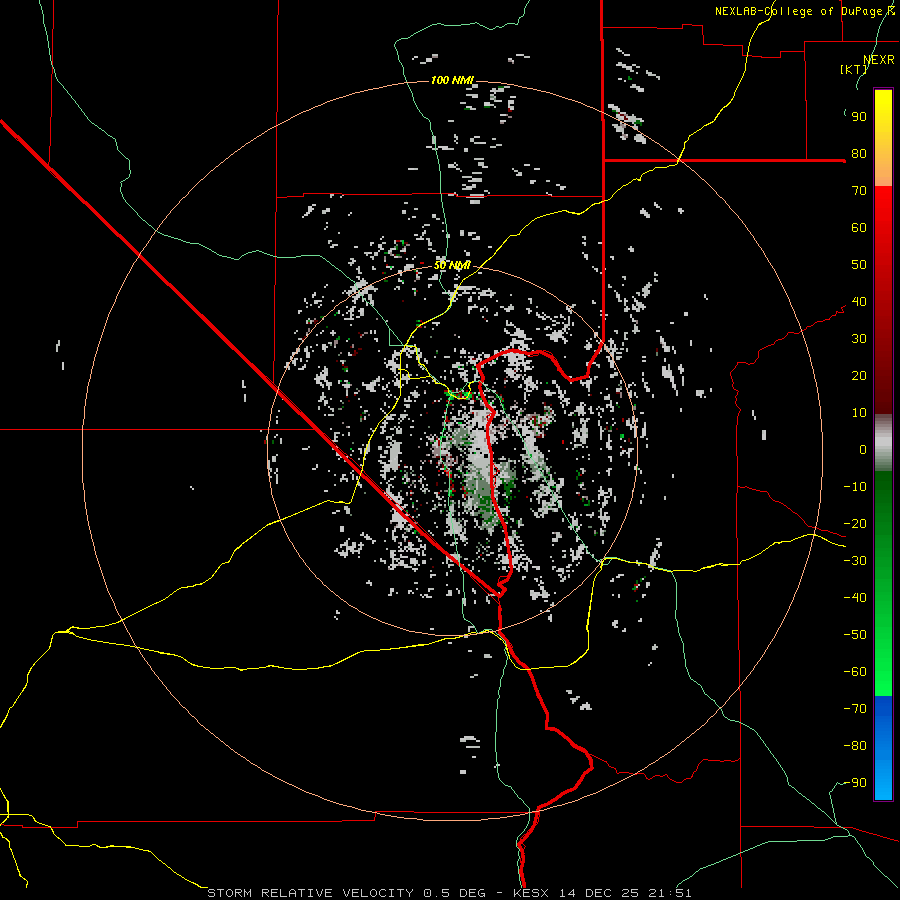
Task: Click the -40 value on velocity scale
Action: point(855,598)
